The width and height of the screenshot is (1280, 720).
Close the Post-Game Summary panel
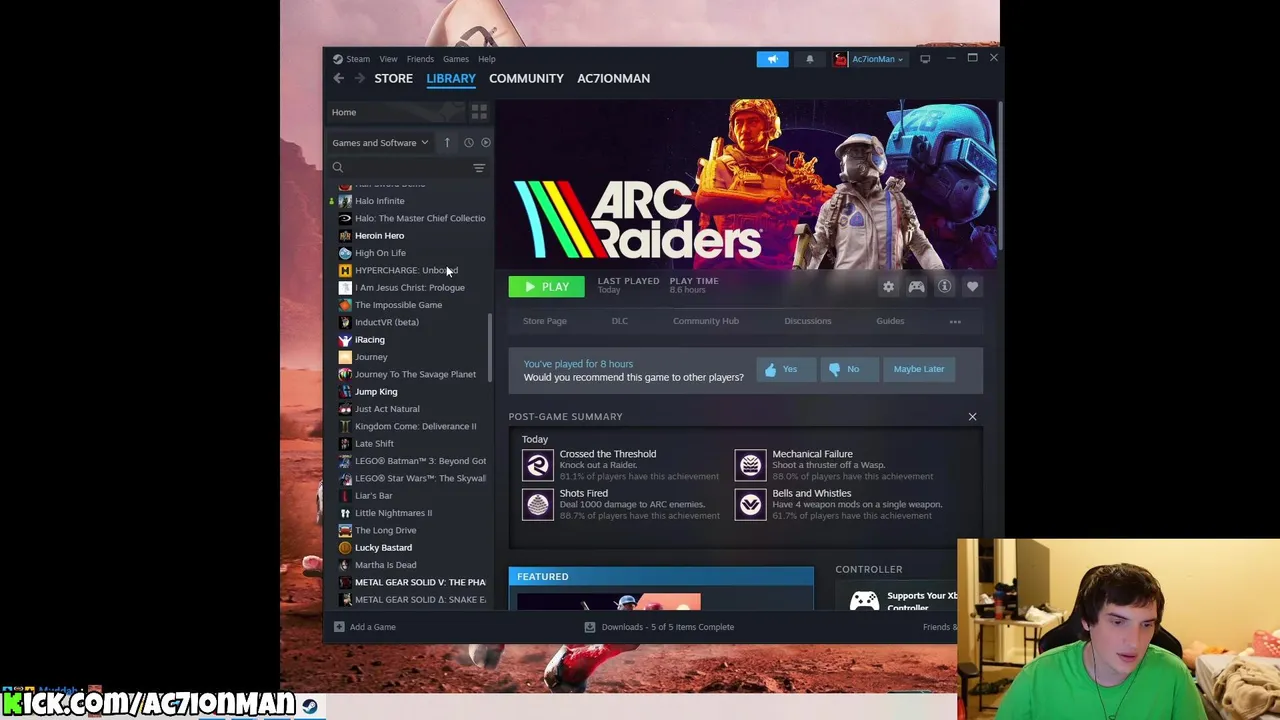[x=972, y=416]
